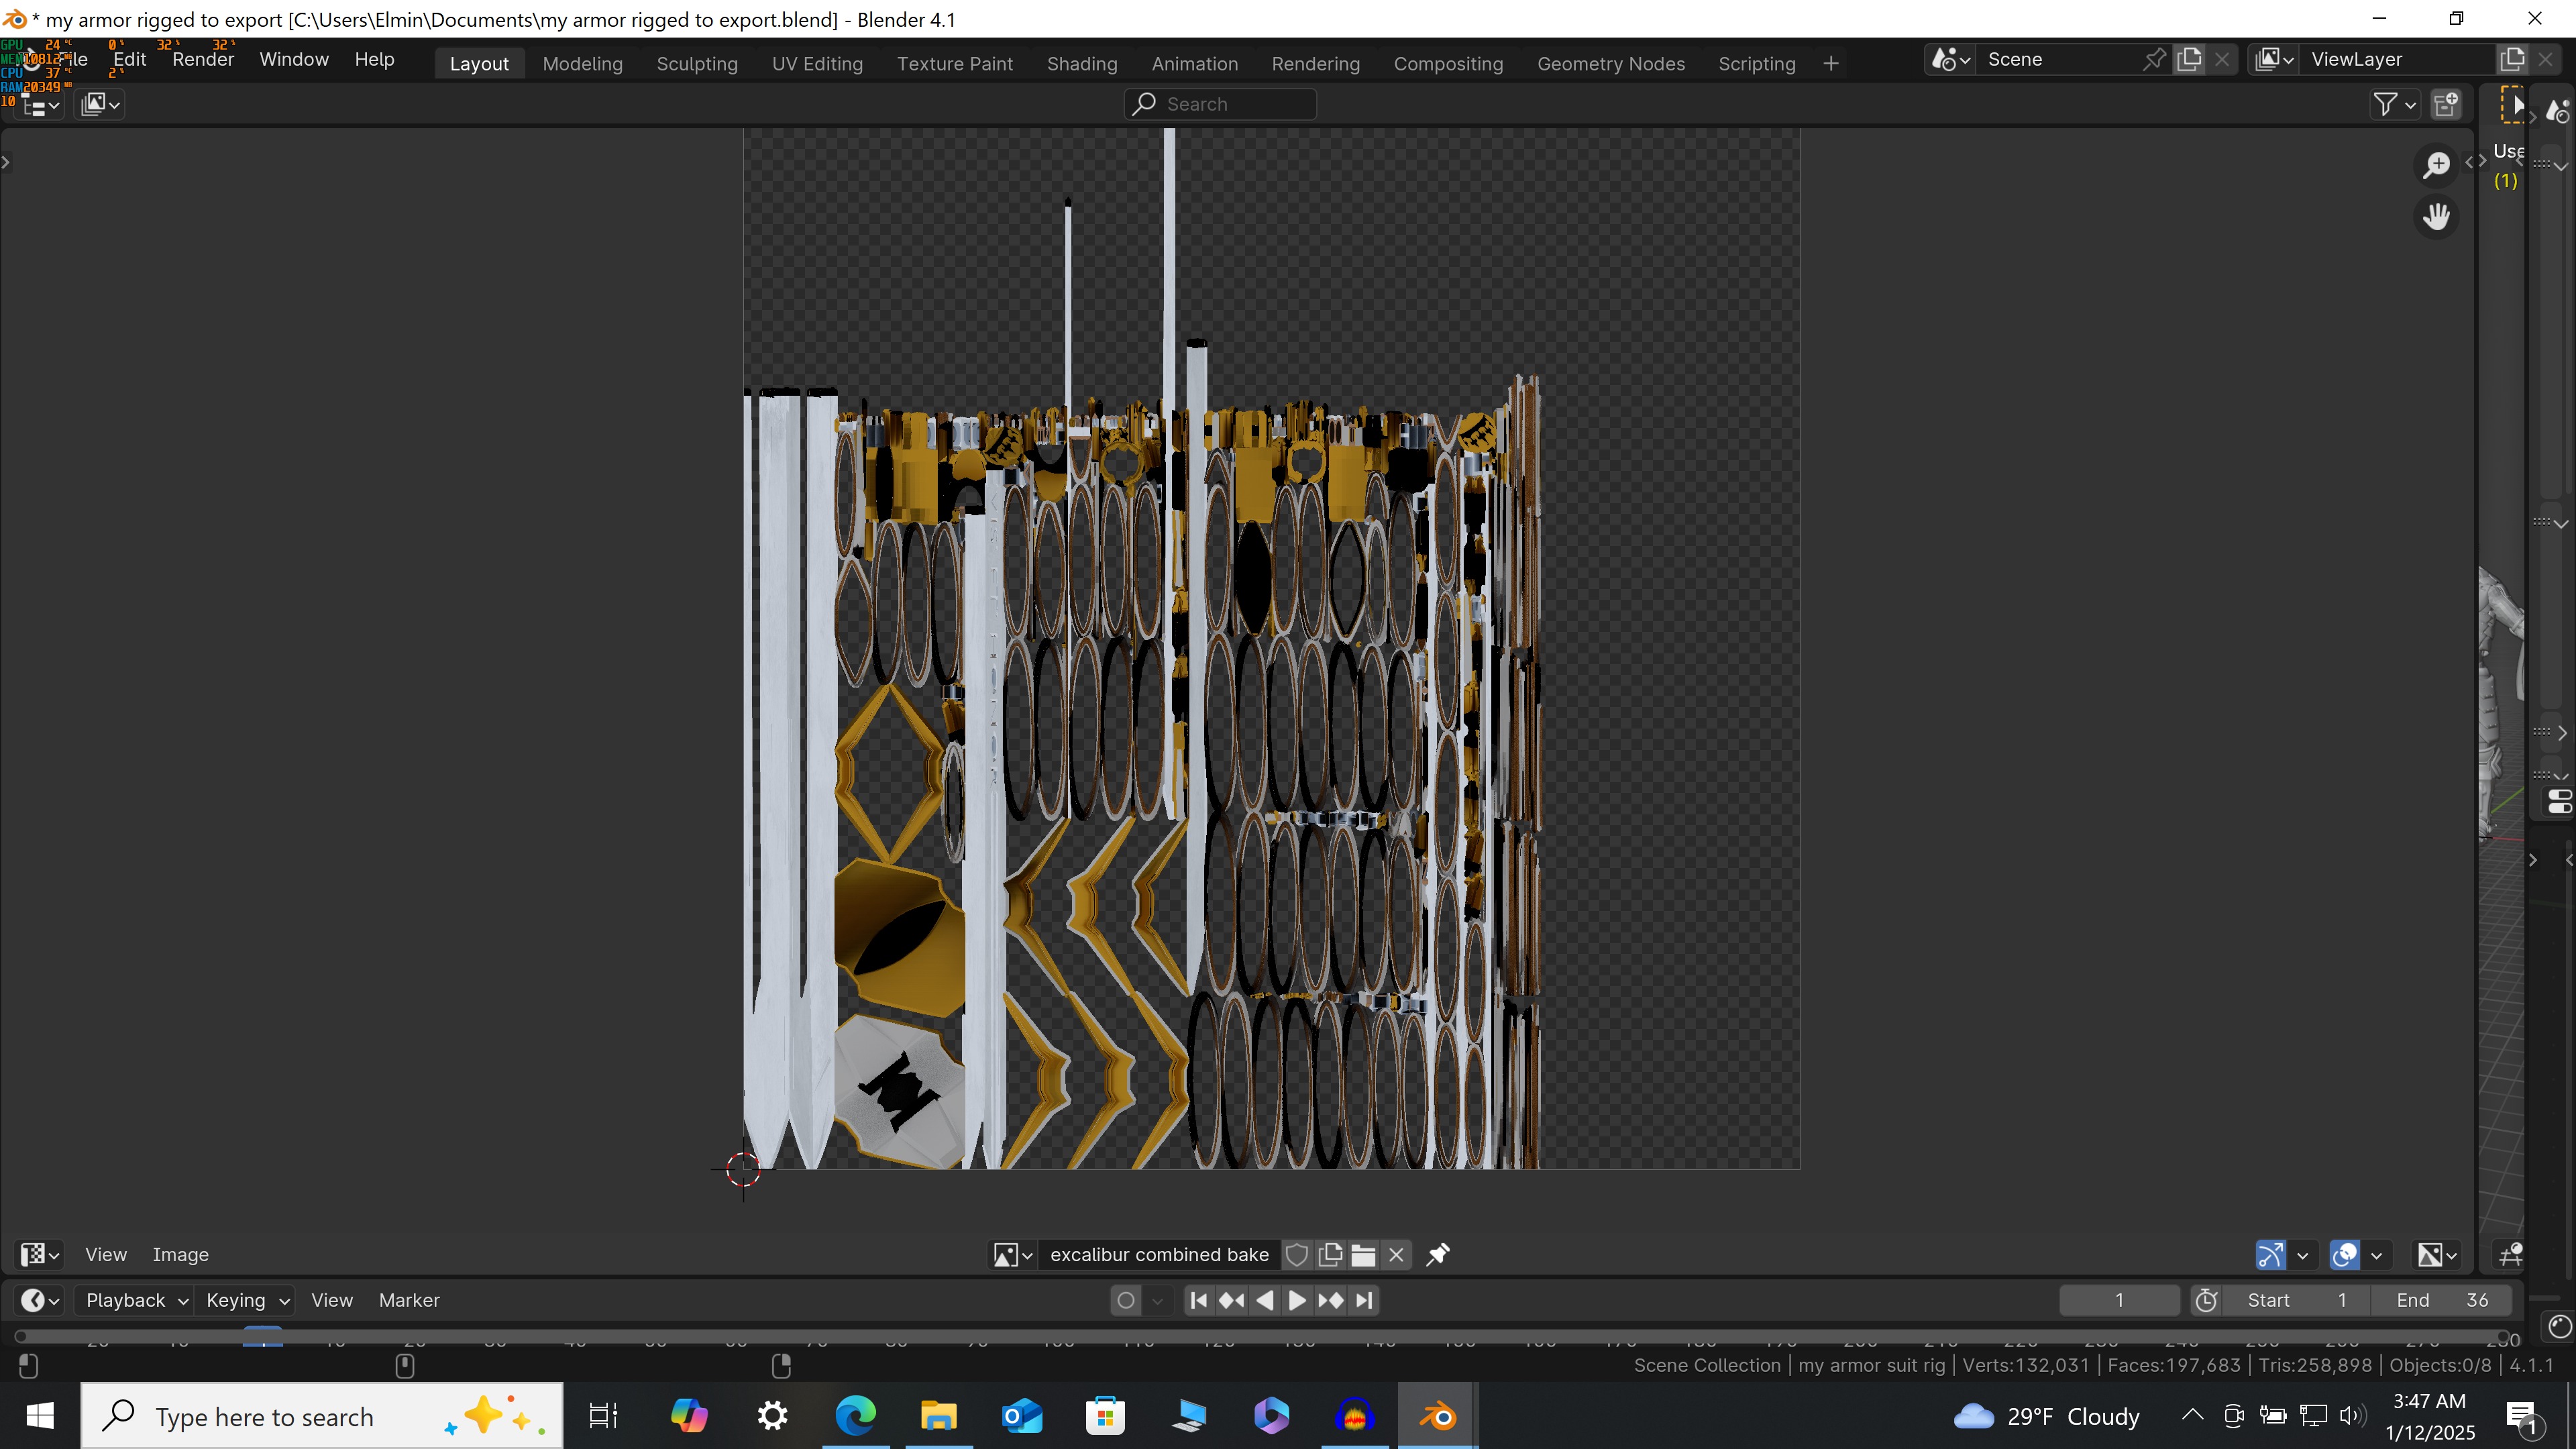
Task: Jump to next keyframe
Action: click(x=1330, y=1300)
